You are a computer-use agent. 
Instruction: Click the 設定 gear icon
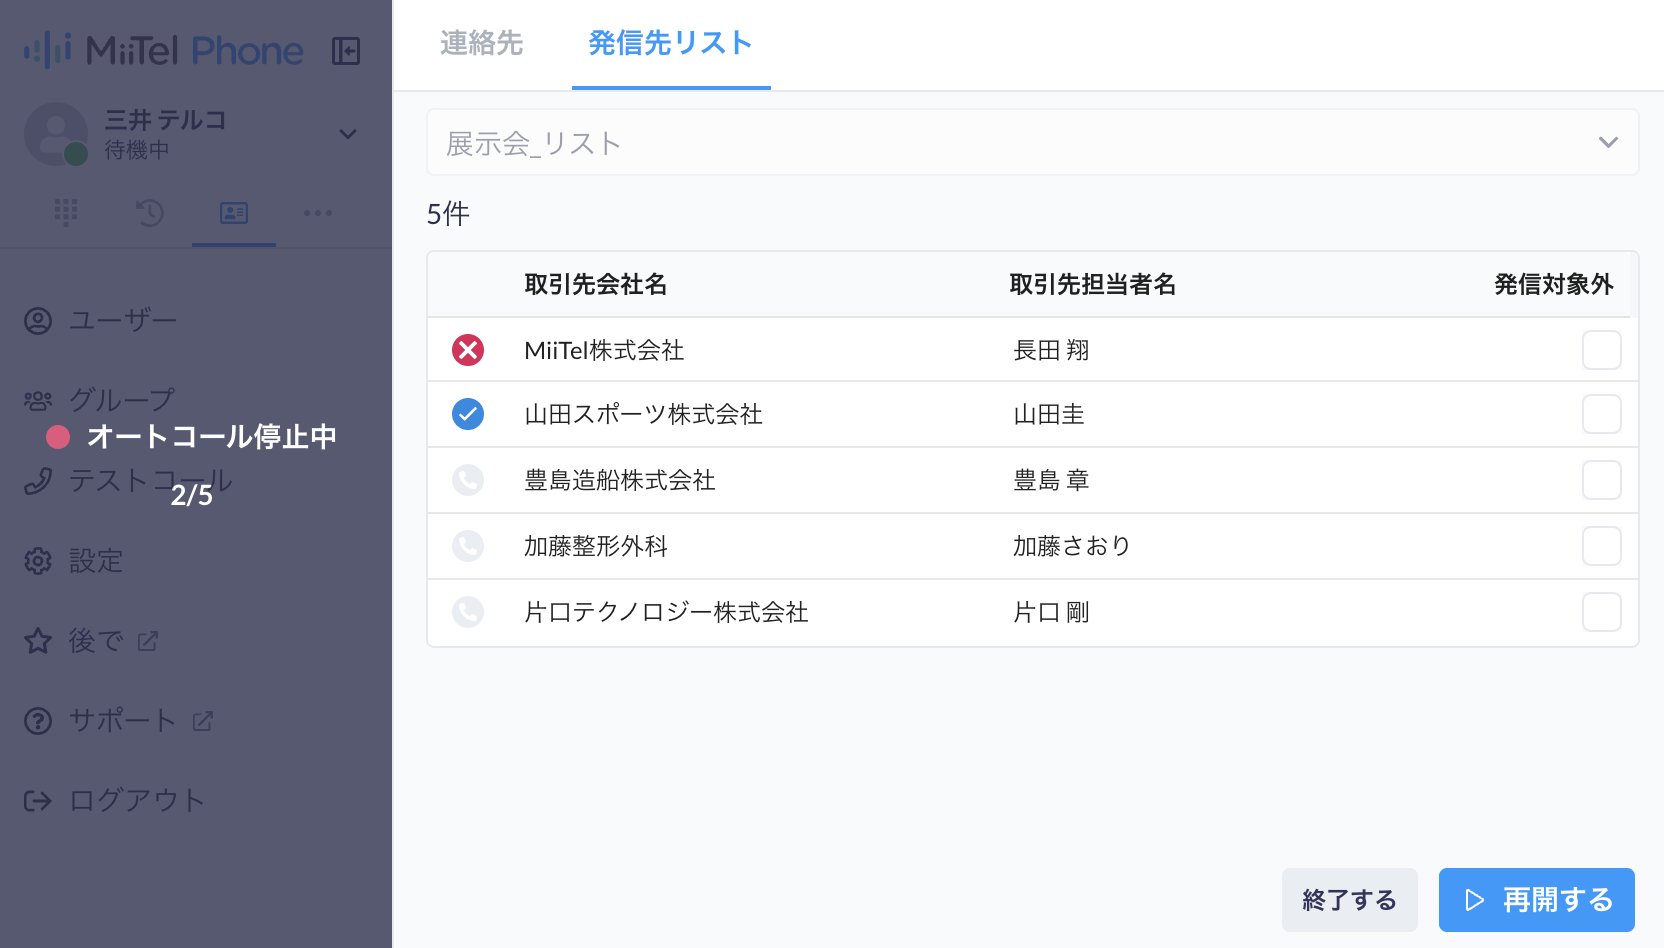point(38,561)
